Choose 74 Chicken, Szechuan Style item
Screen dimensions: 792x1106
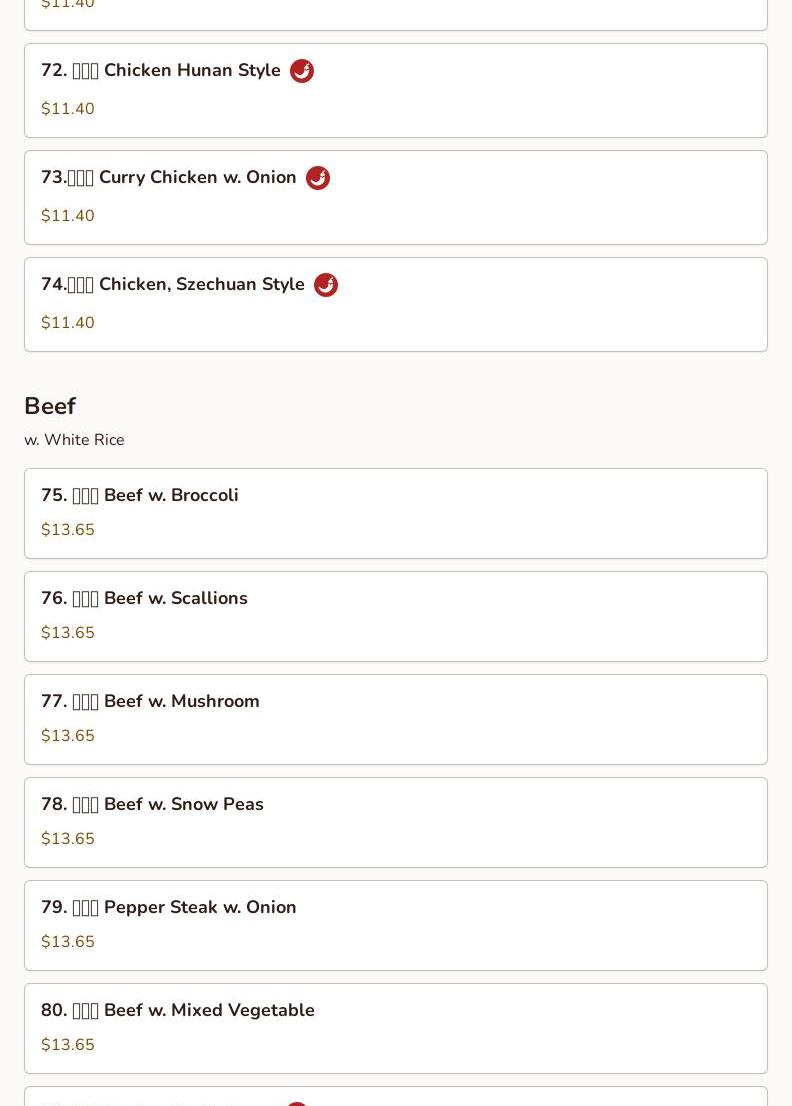396,305
